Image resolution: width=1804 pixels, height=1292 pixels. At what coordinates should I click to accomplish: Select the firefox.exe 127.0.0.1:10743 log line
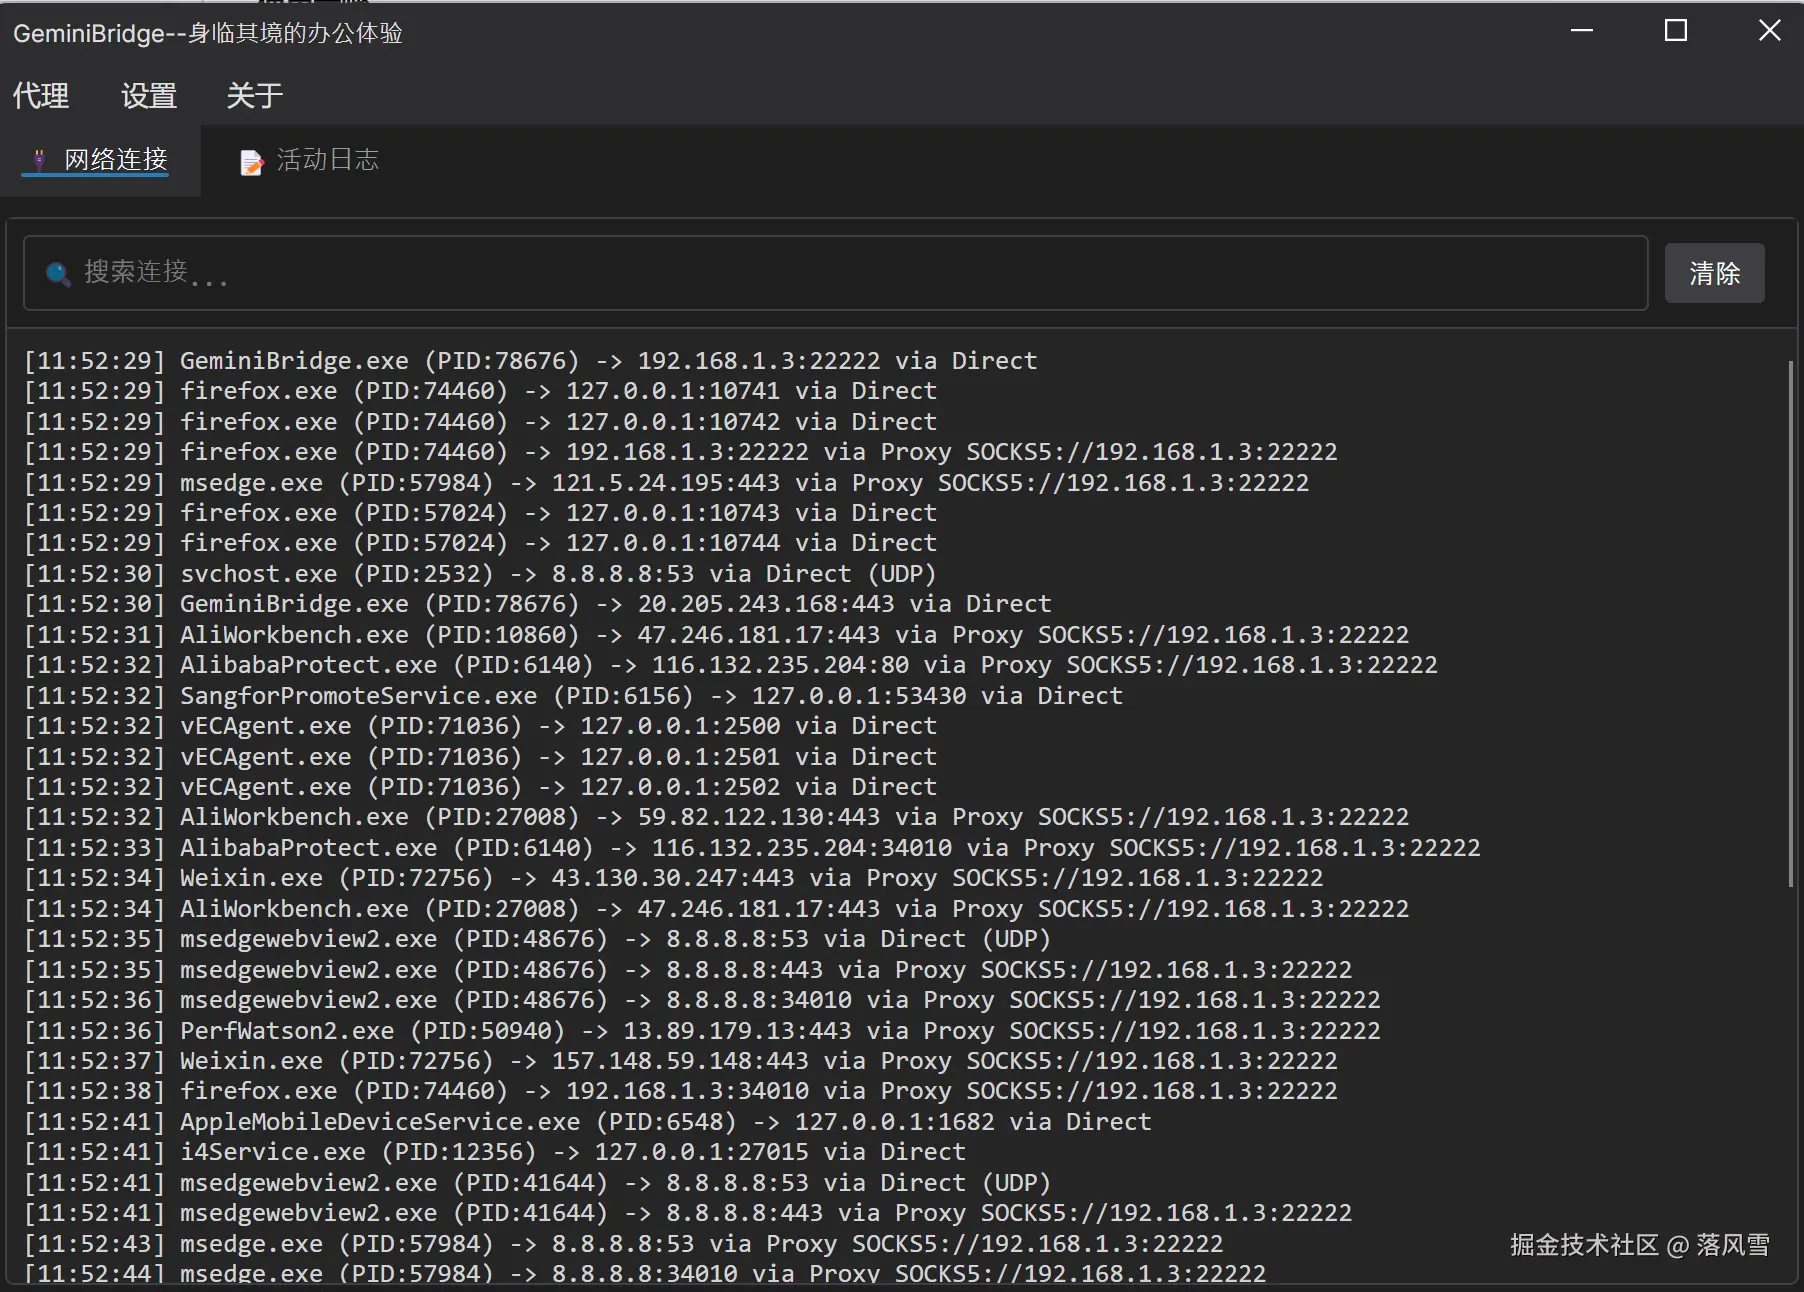[x=481, y=513]
